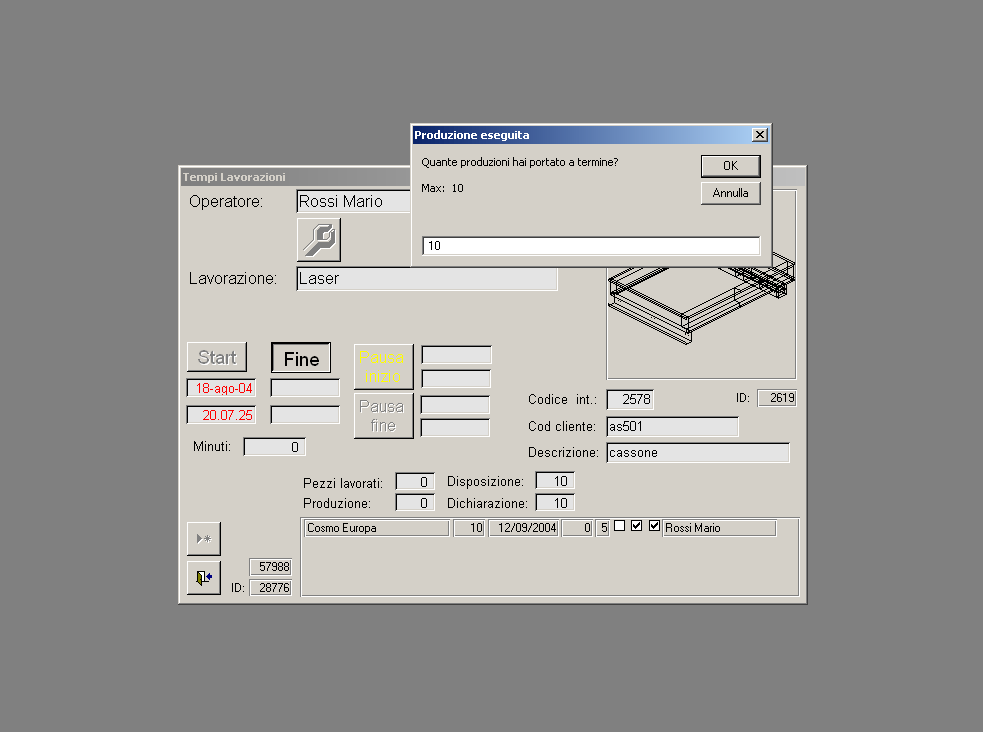Click the Lavorazione field showing Laser
Viewport: 983px width, 732px height.
[x=427, y=279]
